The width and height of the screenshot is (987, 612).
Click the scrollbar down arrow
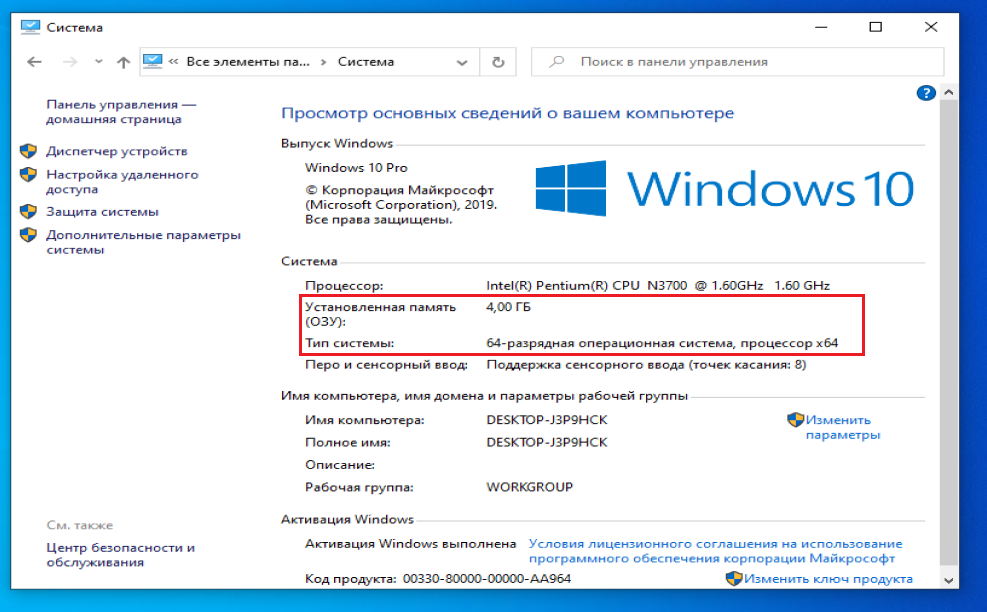(x=949, y=581)
